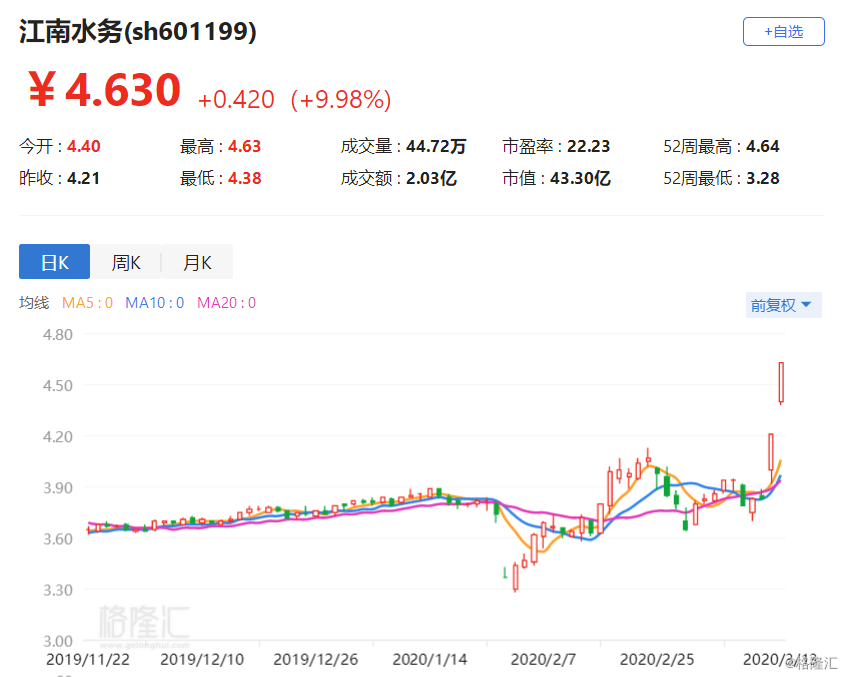Click the 最高 value 4.63
This screenshot has height=677, width=845.
point(245,146)
